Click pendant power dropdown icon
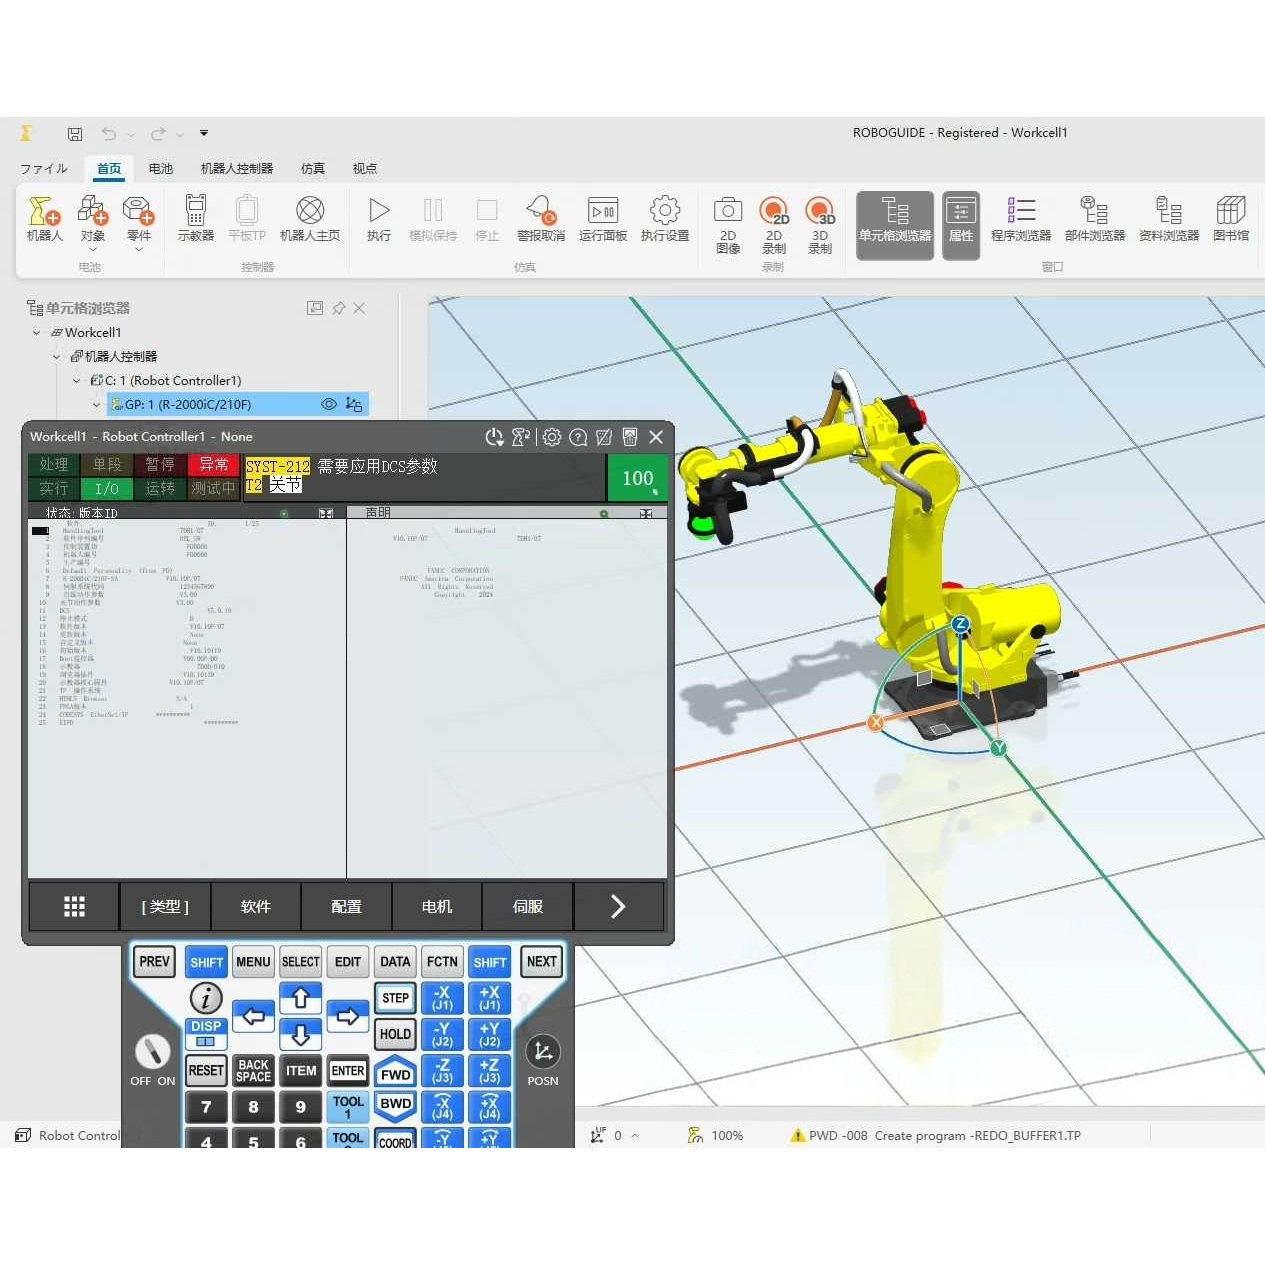The width and height of the screenshot is (1265, 1265). (x=494, y=437)
